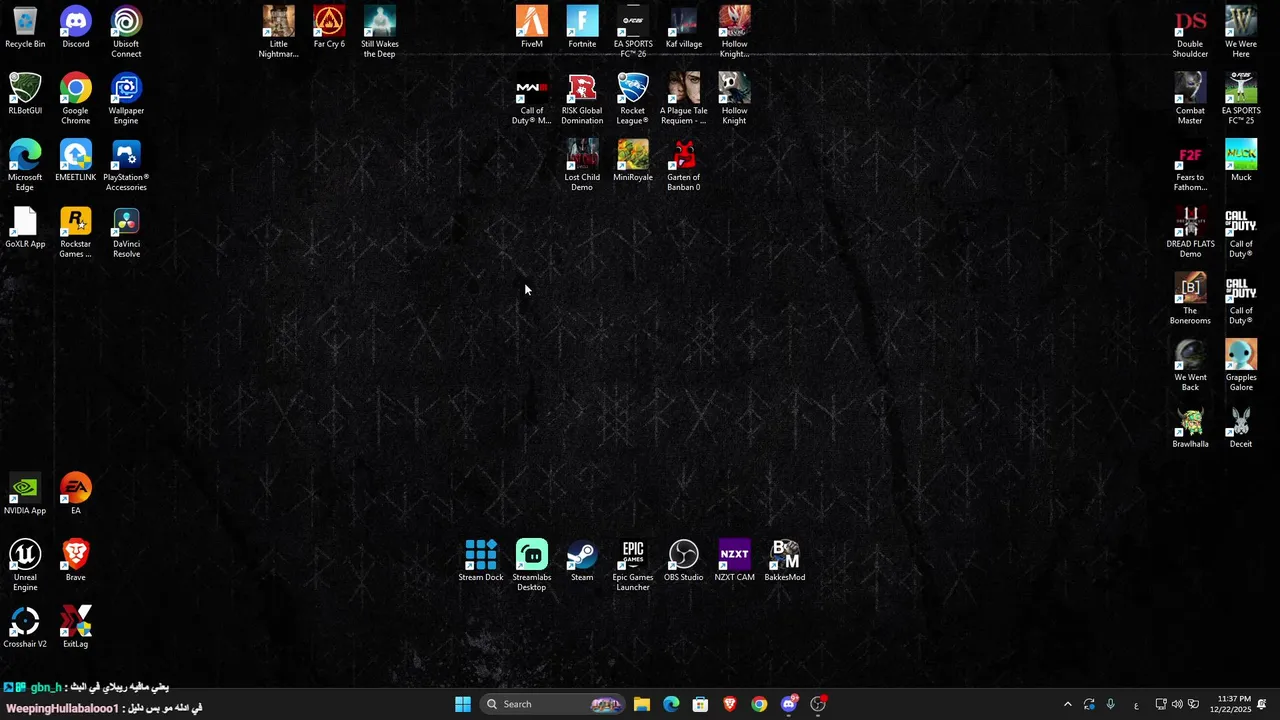1280x720 pixels.
Task: Open Still Wakes the Deep
Action: (x=380, y=32)
